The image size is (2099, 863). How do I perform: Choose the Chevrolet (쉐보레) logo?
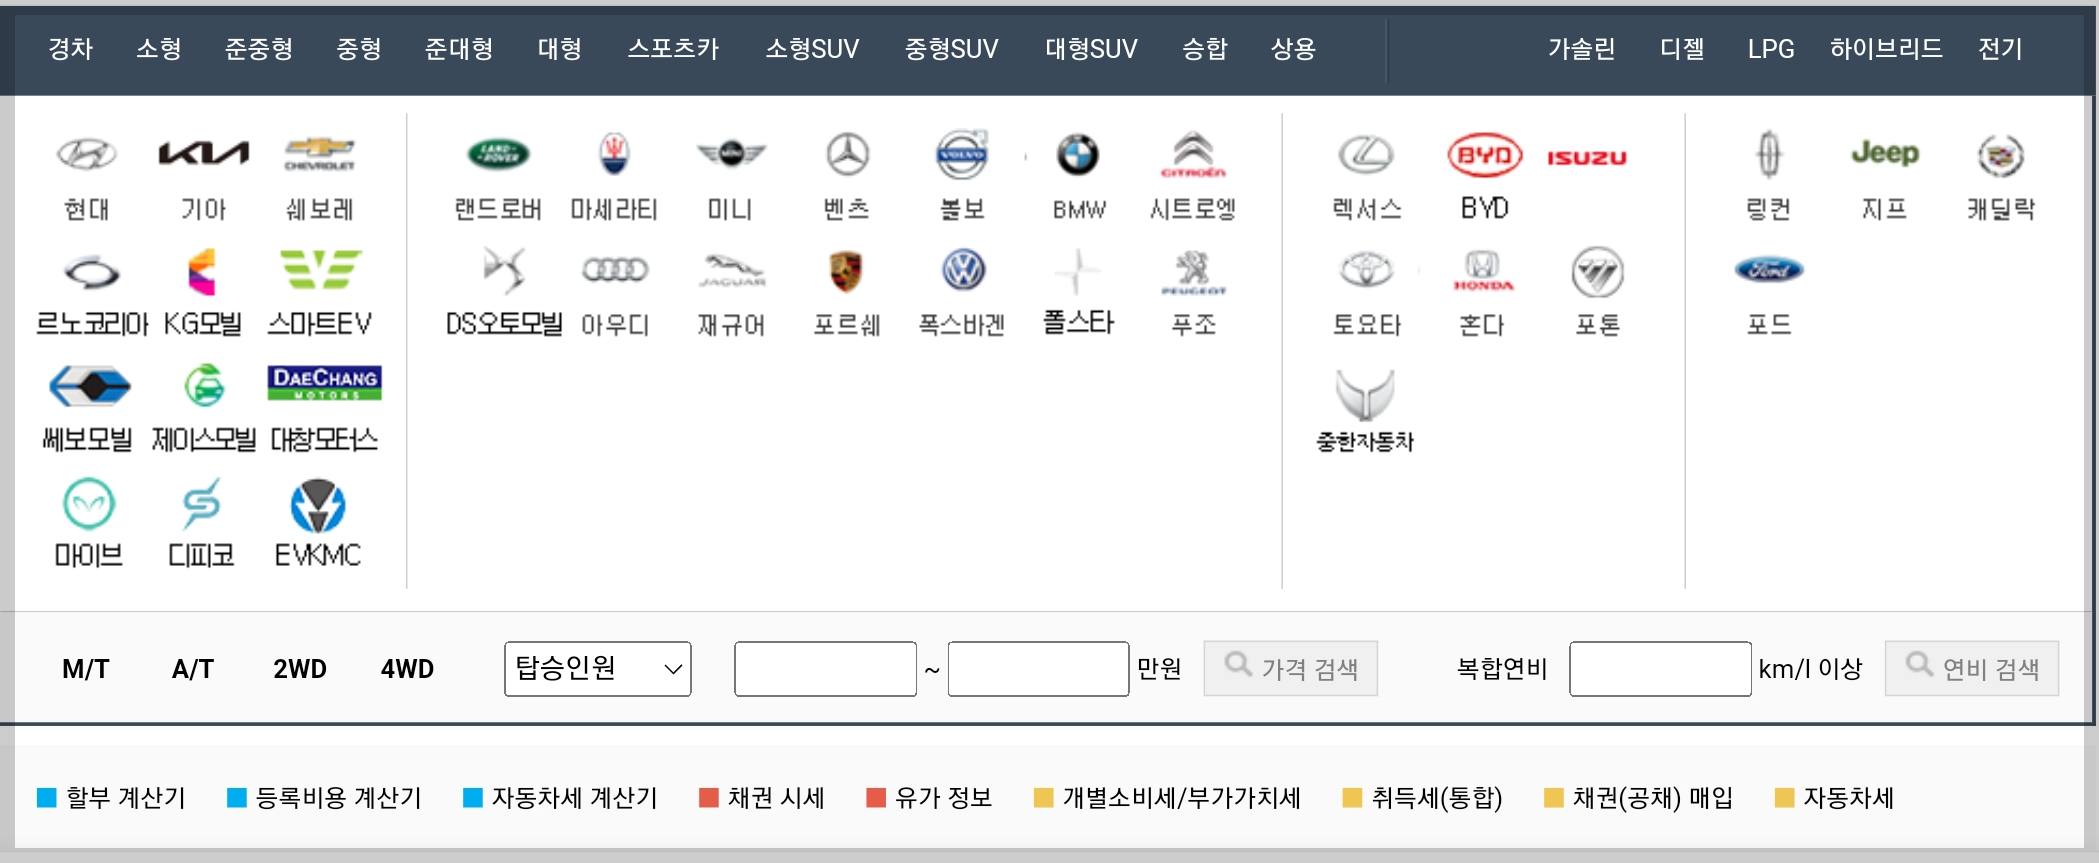click(319, 154)
